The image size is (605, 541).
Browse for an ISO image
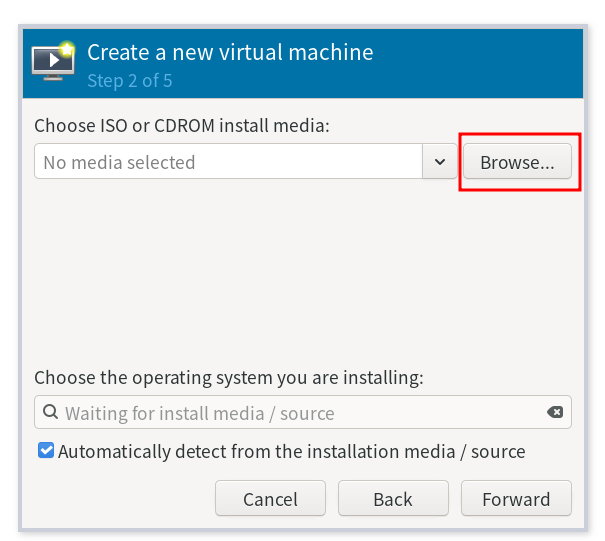click(x=516, y=162)
